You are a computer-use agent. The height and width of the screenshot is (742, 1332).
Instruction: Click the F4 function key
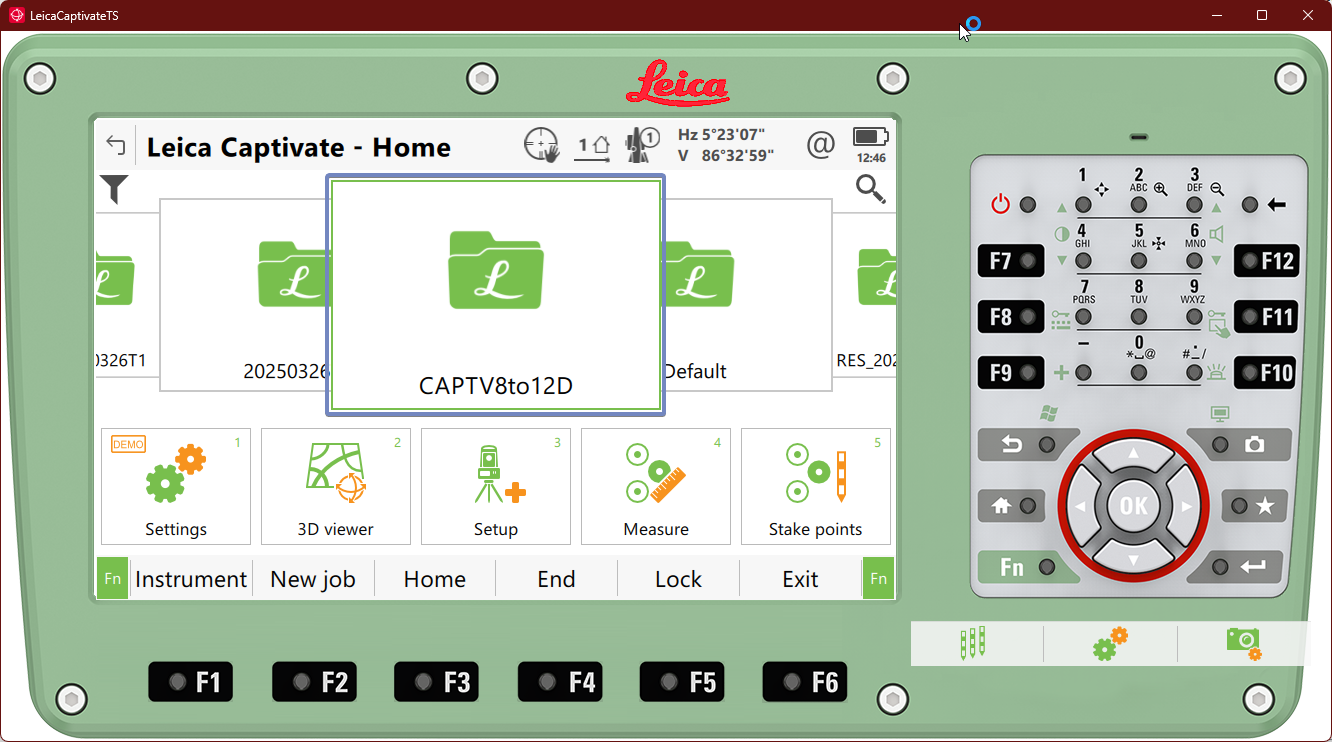(560, 682)
